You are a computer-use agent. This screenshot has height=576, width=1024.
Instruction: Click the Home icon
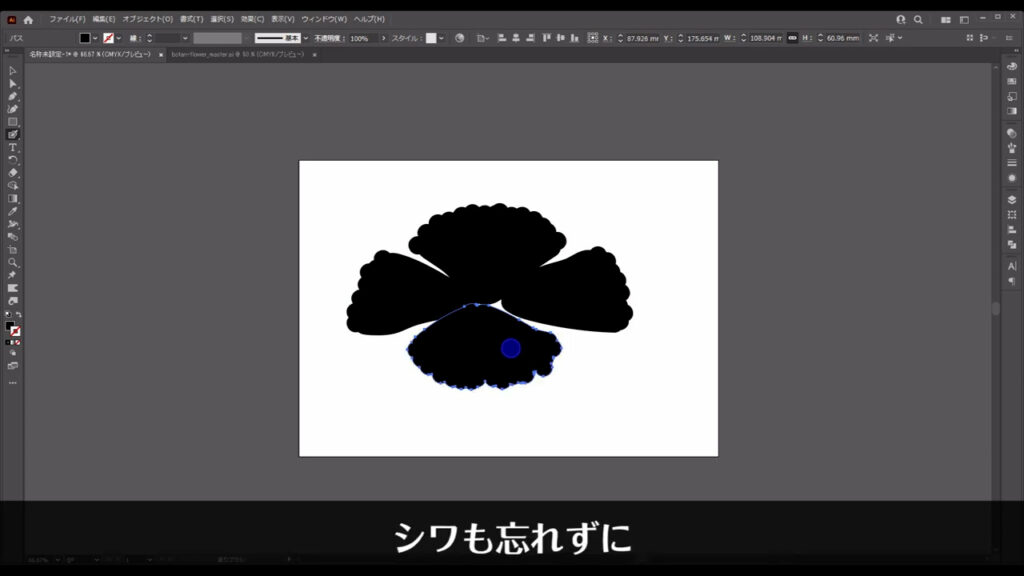(x=28, y=20)
